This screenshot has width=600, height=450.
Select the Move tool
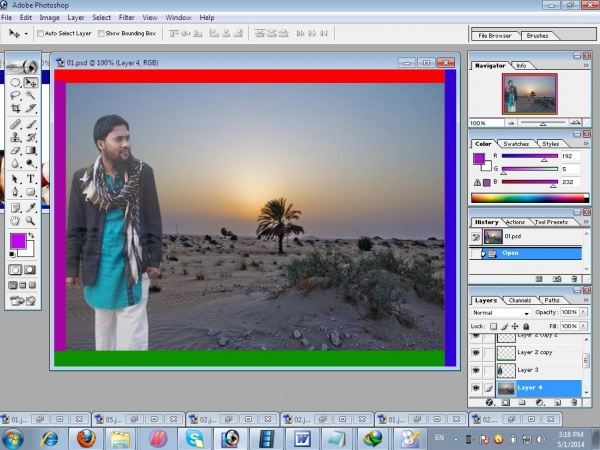click(31, 83)
